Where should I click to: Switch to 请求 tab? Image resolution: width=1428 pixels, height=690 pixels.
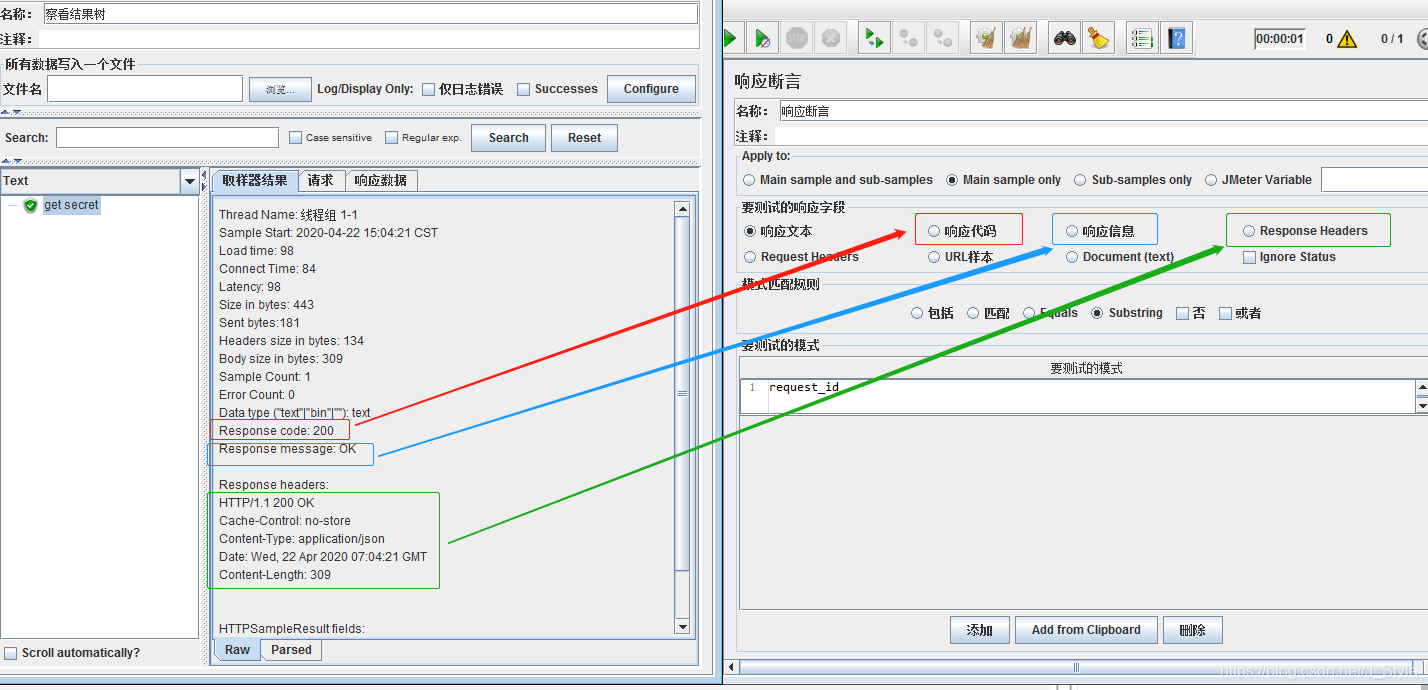[x=321, y=180]
